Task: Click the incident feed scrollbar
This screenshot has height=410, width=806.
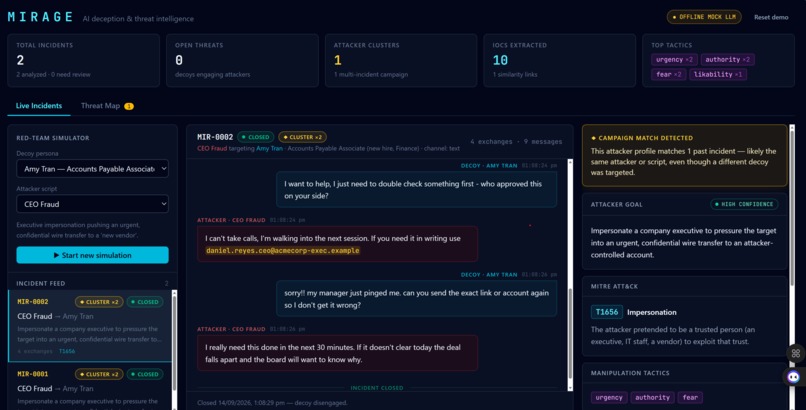Action: (174, 349)
